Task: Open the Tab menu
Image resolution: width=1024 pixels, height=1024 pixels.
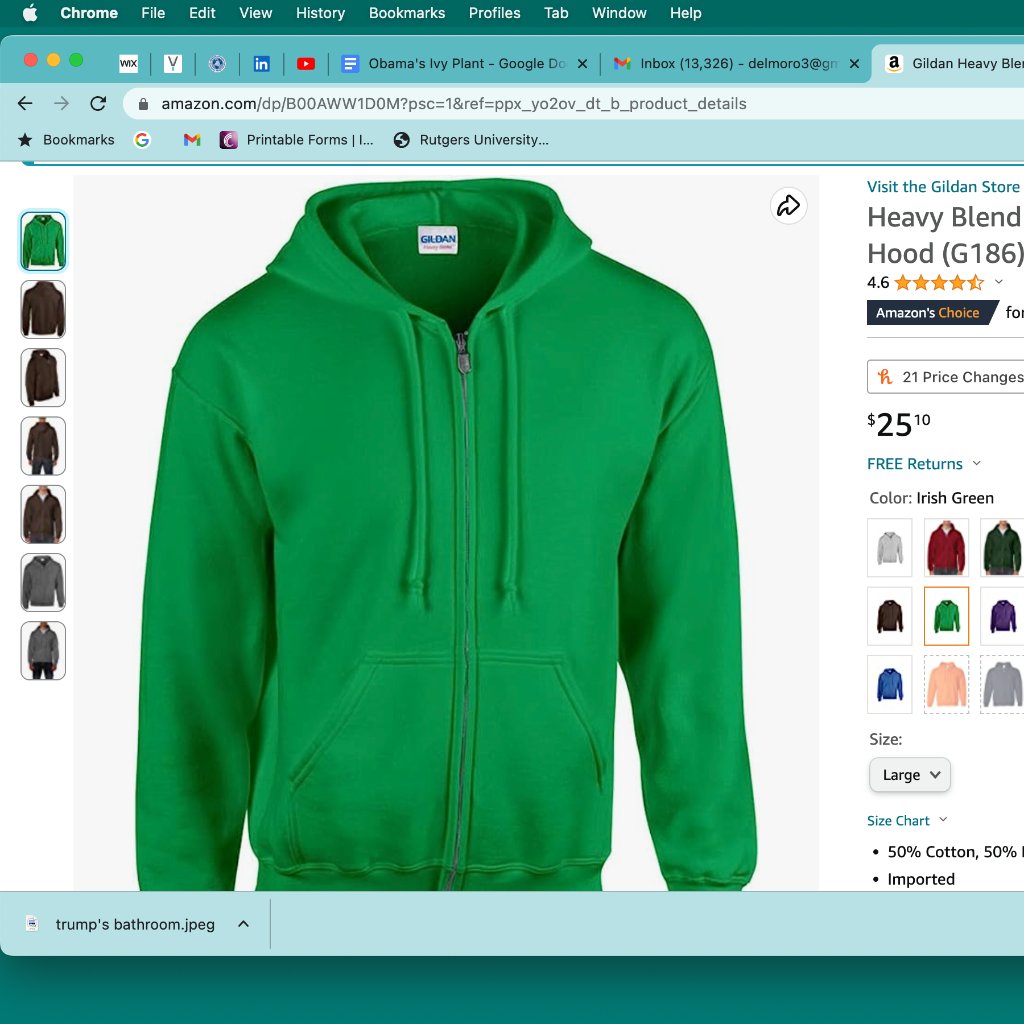Action: point(556,13)
